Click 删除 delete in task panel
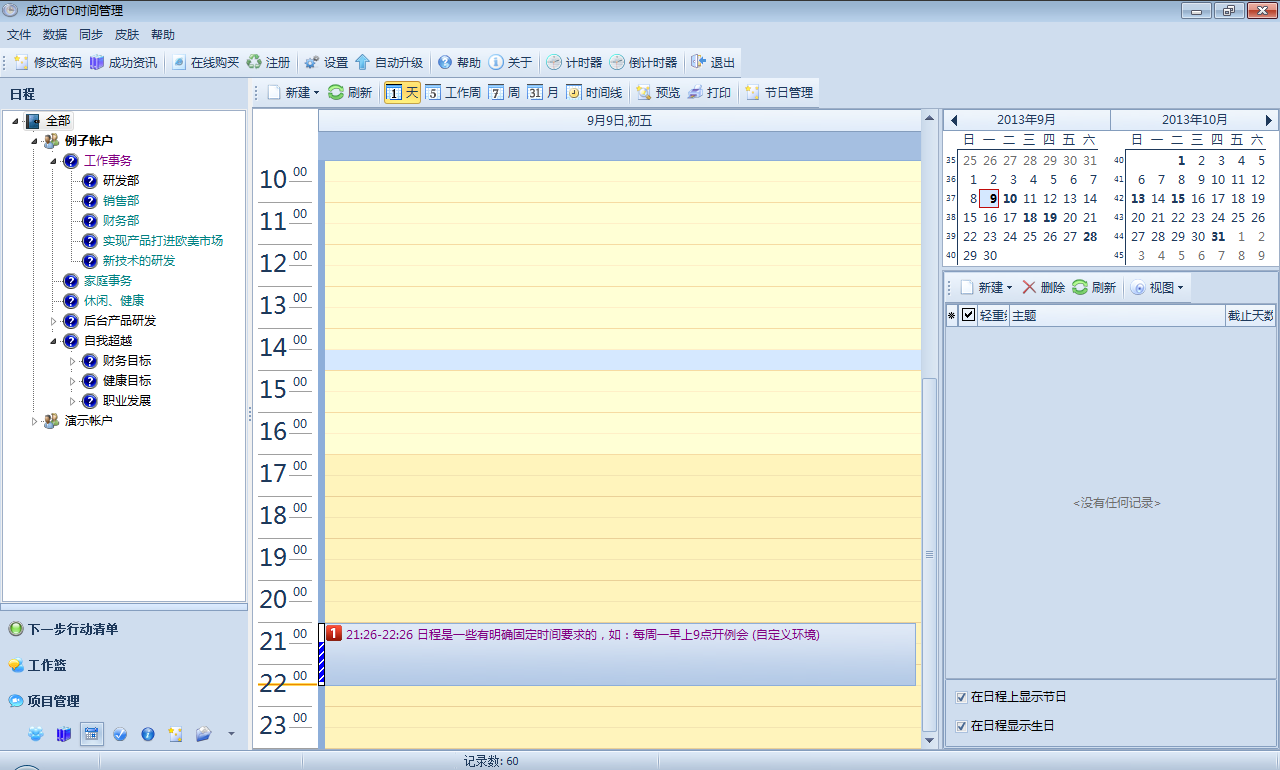The height and width of the screenshot is (770, 1280). click(x=1043, y=287)
